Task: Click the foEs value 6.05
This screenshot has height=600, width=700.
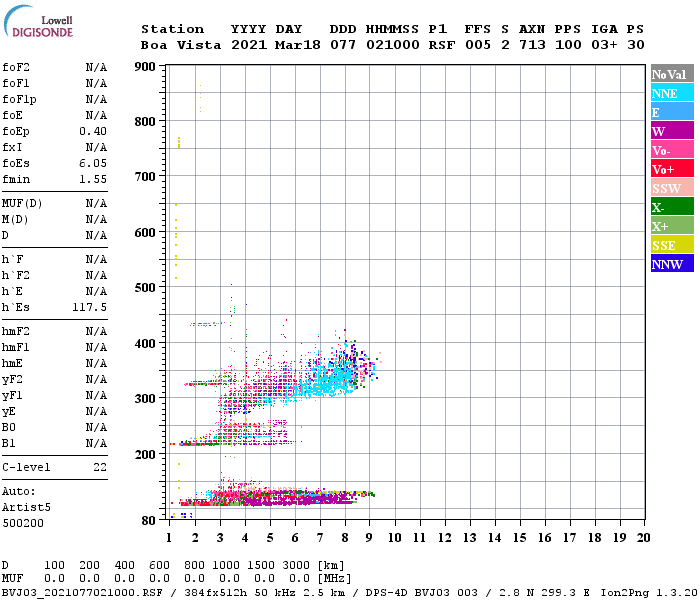Action: tap(93, 163)
